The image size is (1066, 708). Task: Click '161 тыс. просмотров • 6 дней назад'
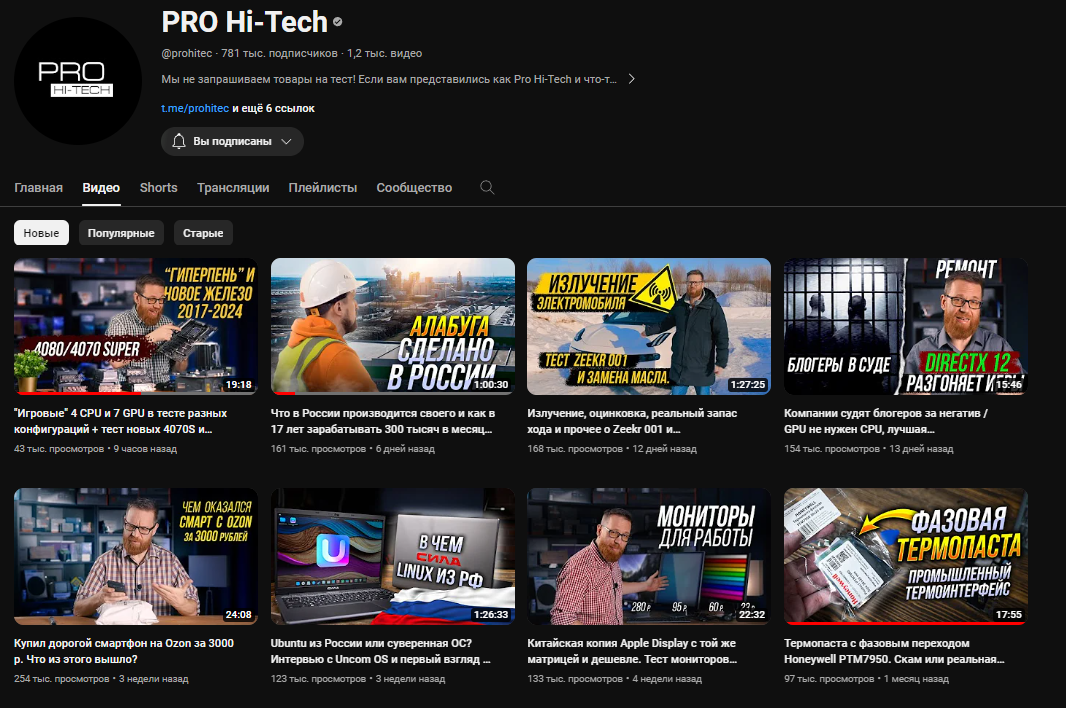pyautogui.click(x=353, y=449)
